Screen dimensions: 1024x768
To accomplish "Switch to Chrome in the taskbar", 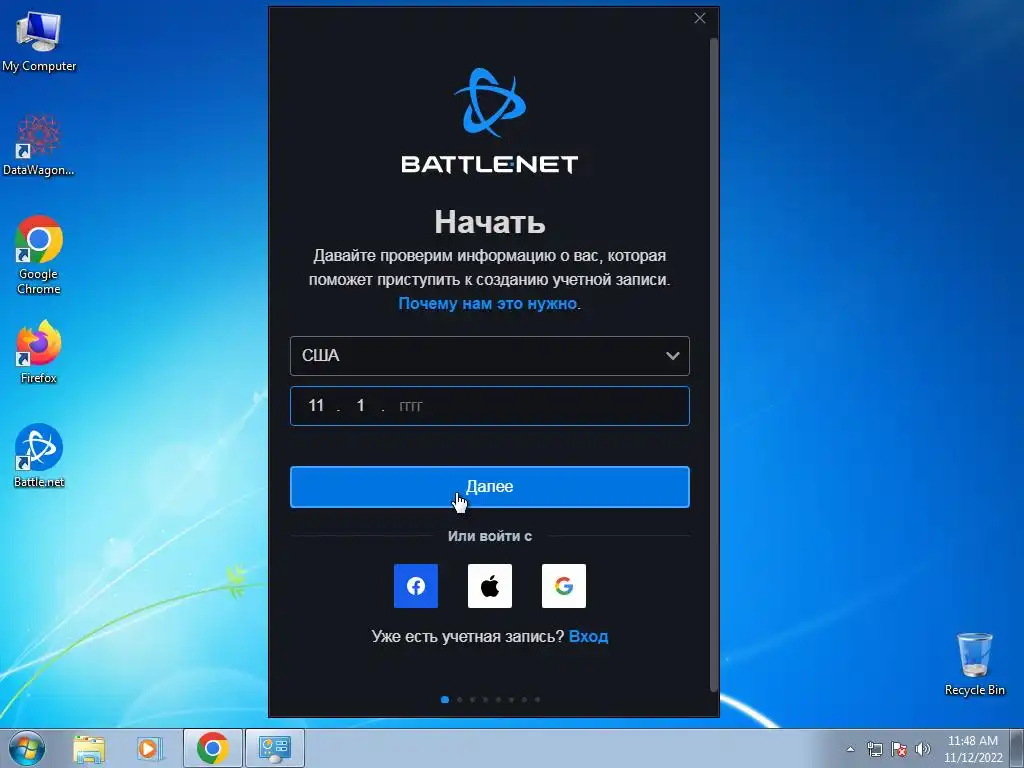I will 213,748.
